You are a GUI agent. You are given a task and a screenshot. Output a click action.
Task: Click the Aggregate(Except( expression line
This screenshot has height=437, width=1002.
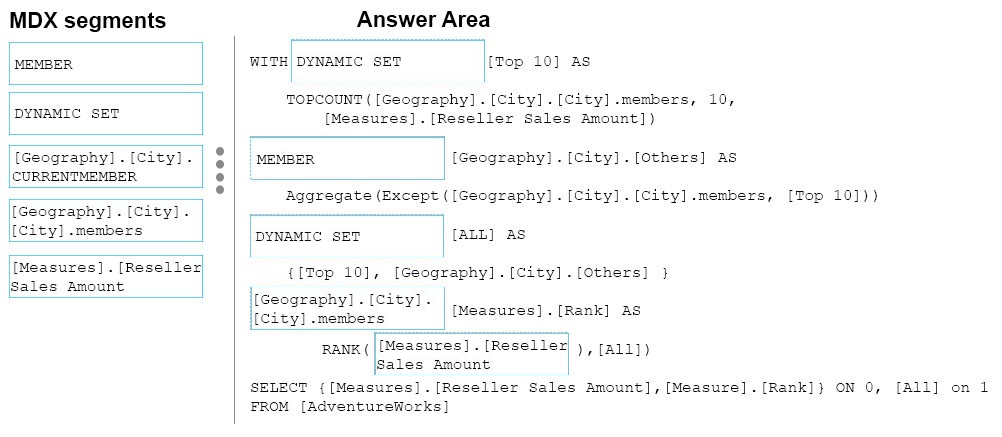tap(582, 196)
